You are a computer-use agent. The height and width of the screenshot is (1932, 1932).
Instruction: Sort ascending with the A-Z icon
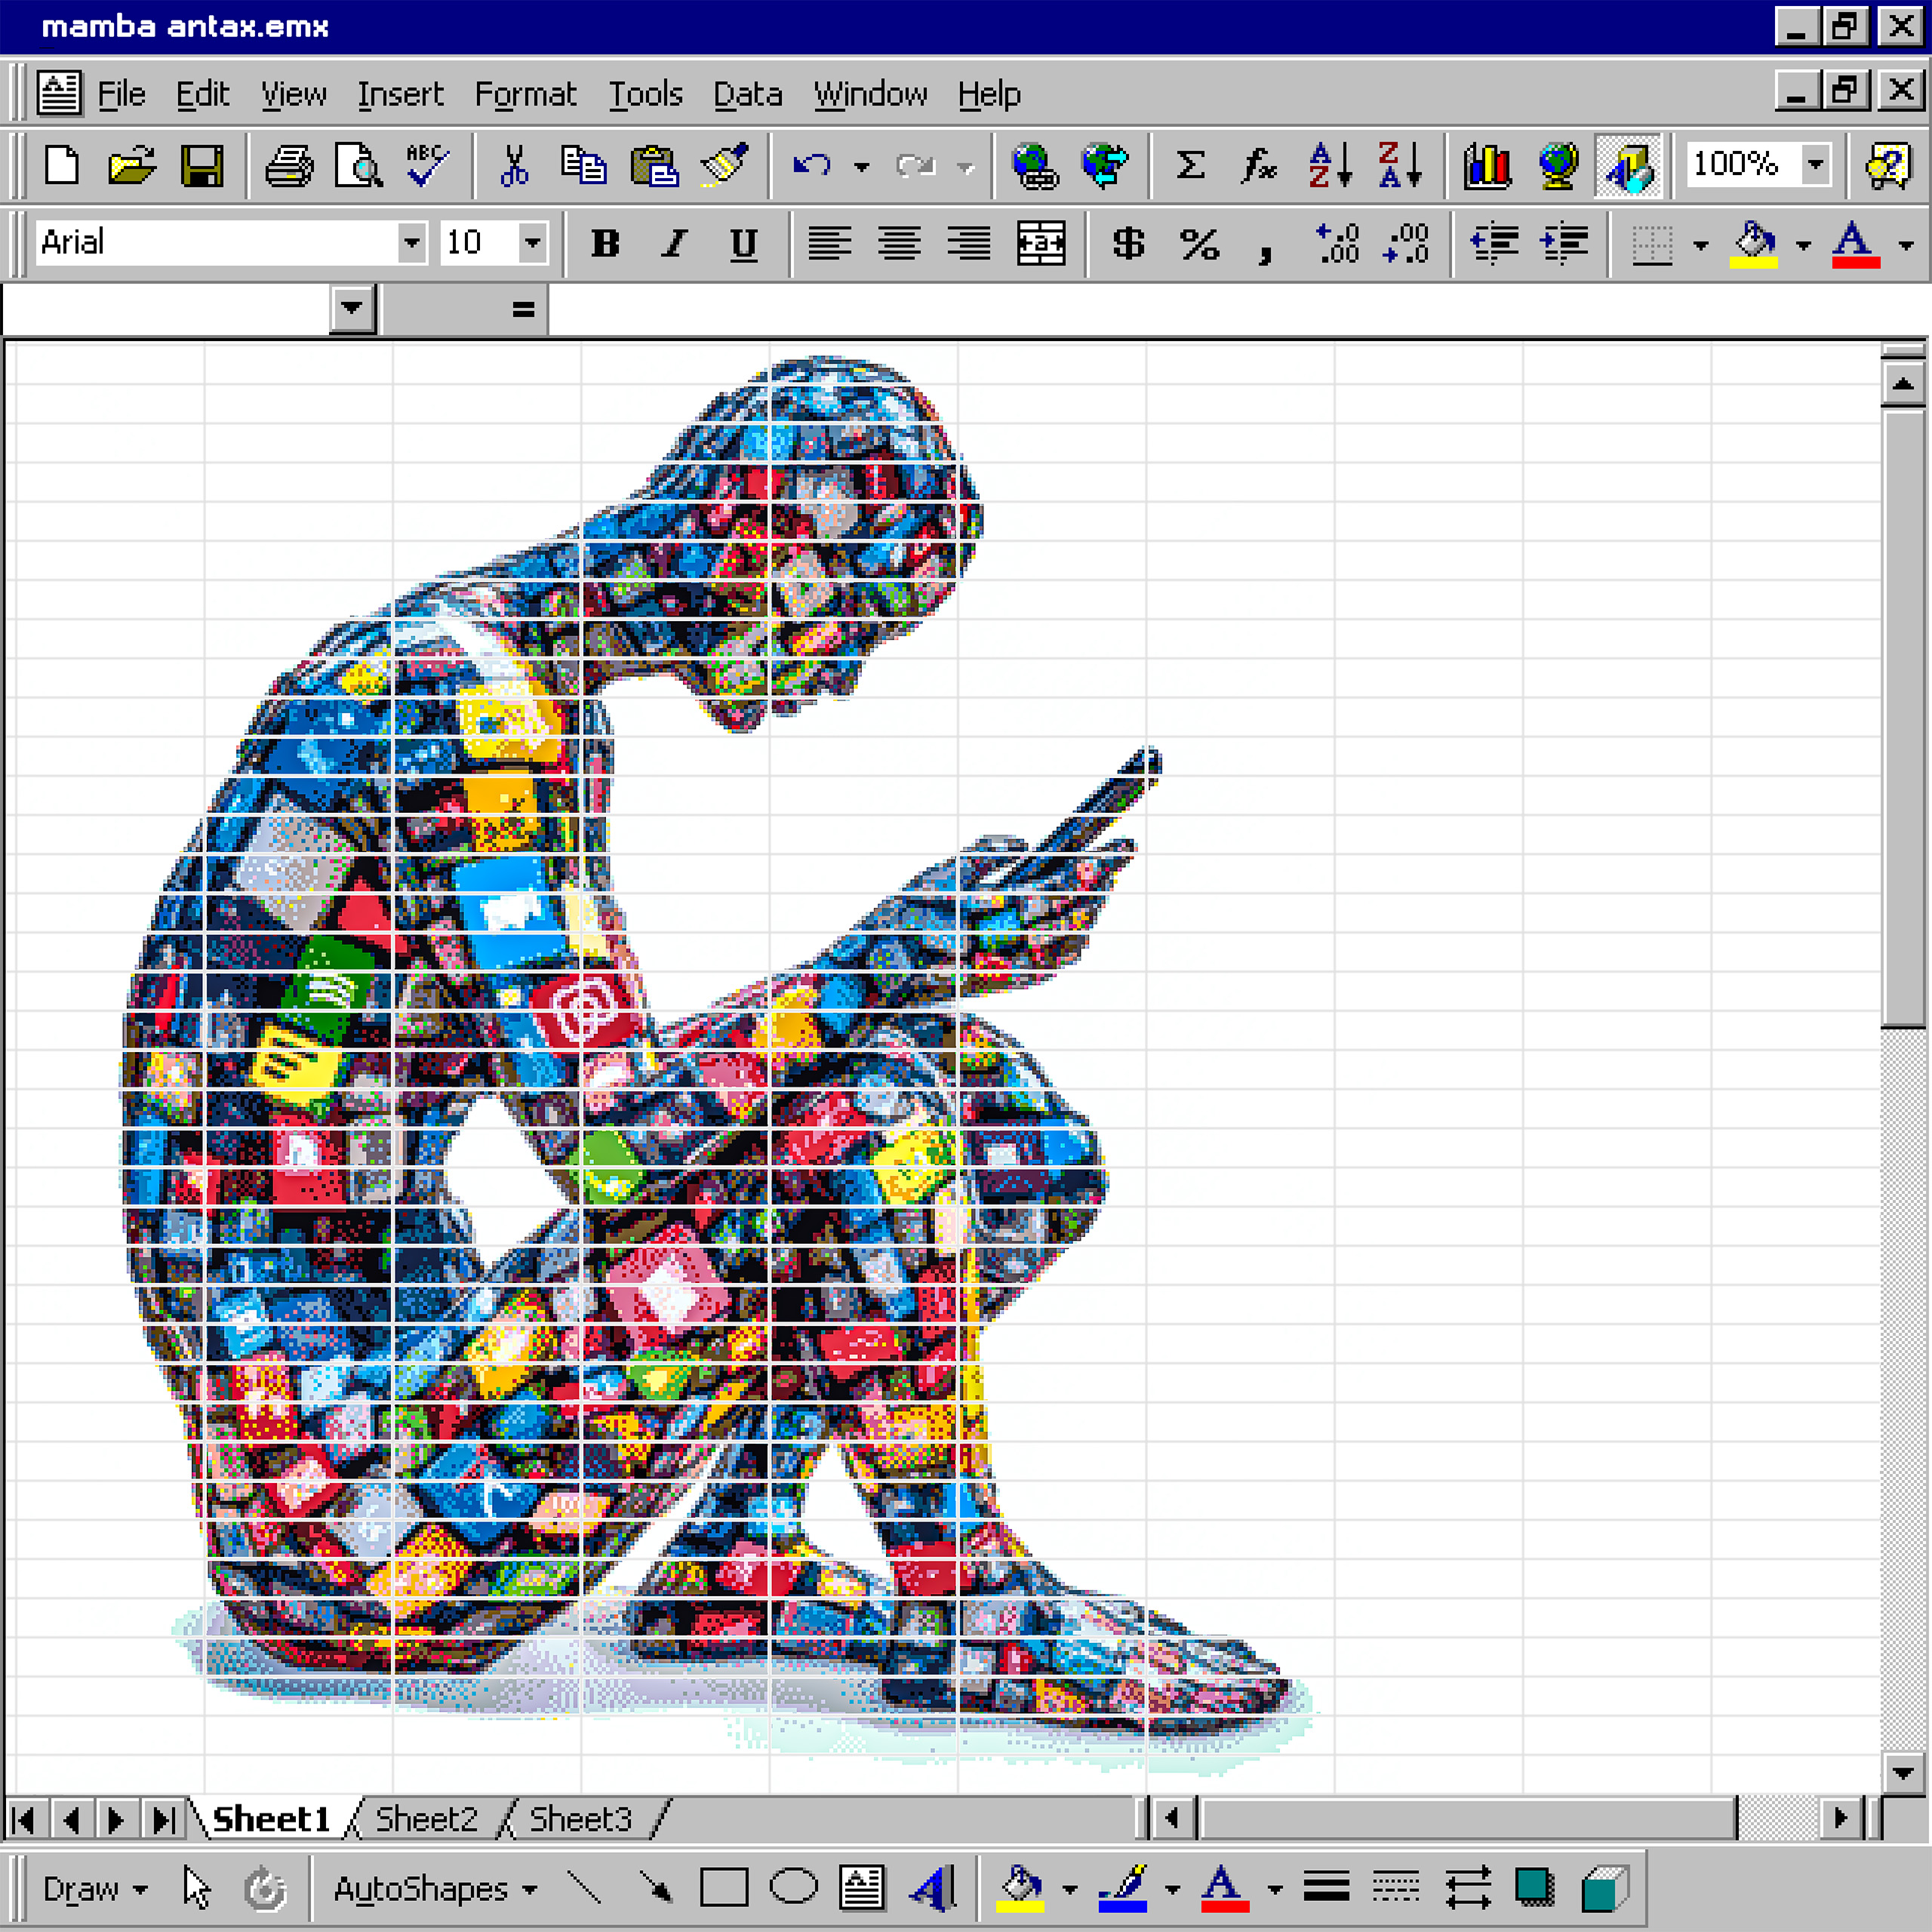point(1331,165)
